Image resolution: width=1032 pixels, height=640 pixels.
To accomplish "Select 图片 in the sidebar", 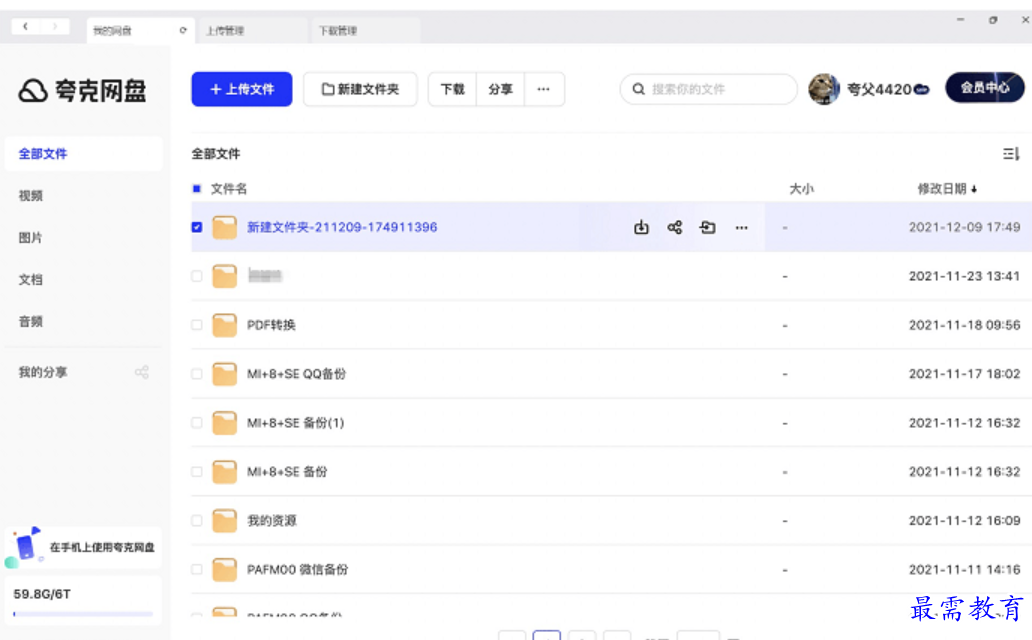I will point(30,238).
